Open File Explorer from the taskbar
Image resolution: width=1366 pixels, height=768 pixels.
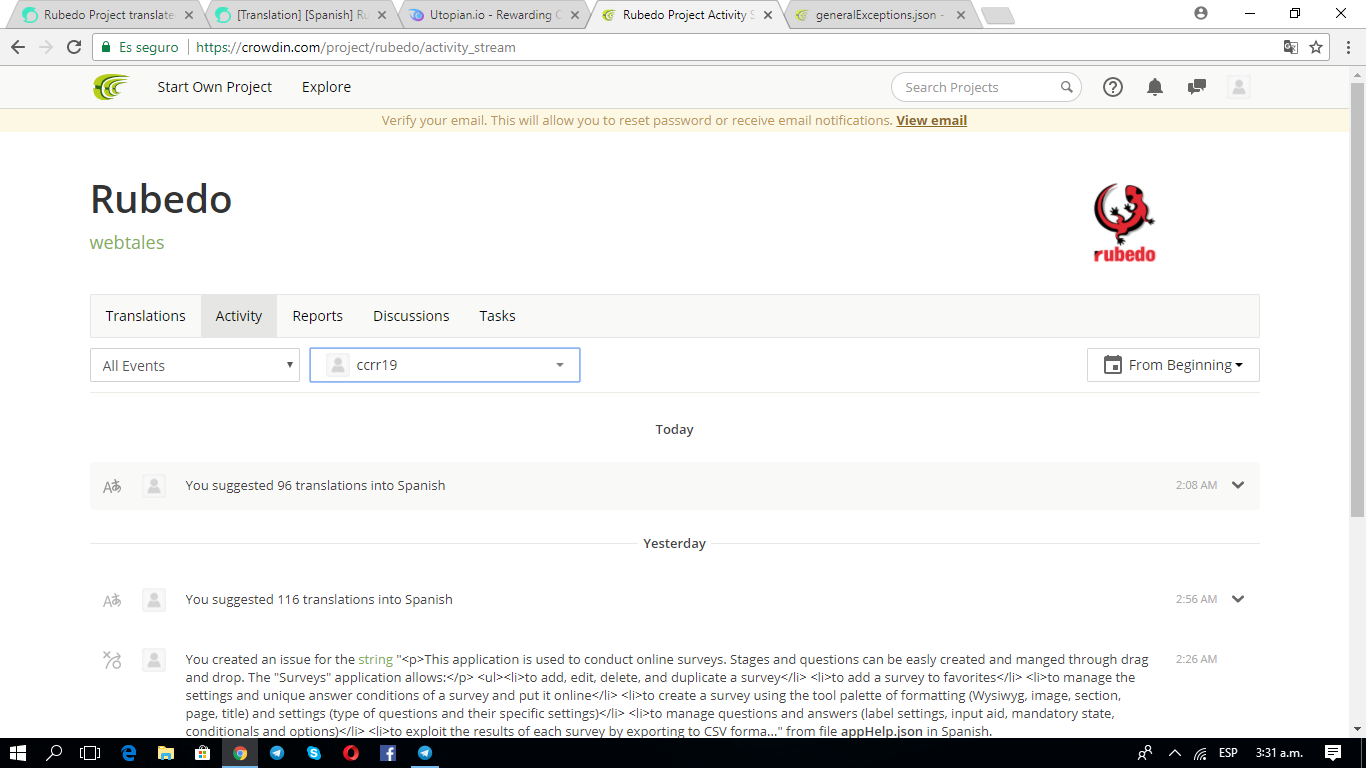pos(165,753)
